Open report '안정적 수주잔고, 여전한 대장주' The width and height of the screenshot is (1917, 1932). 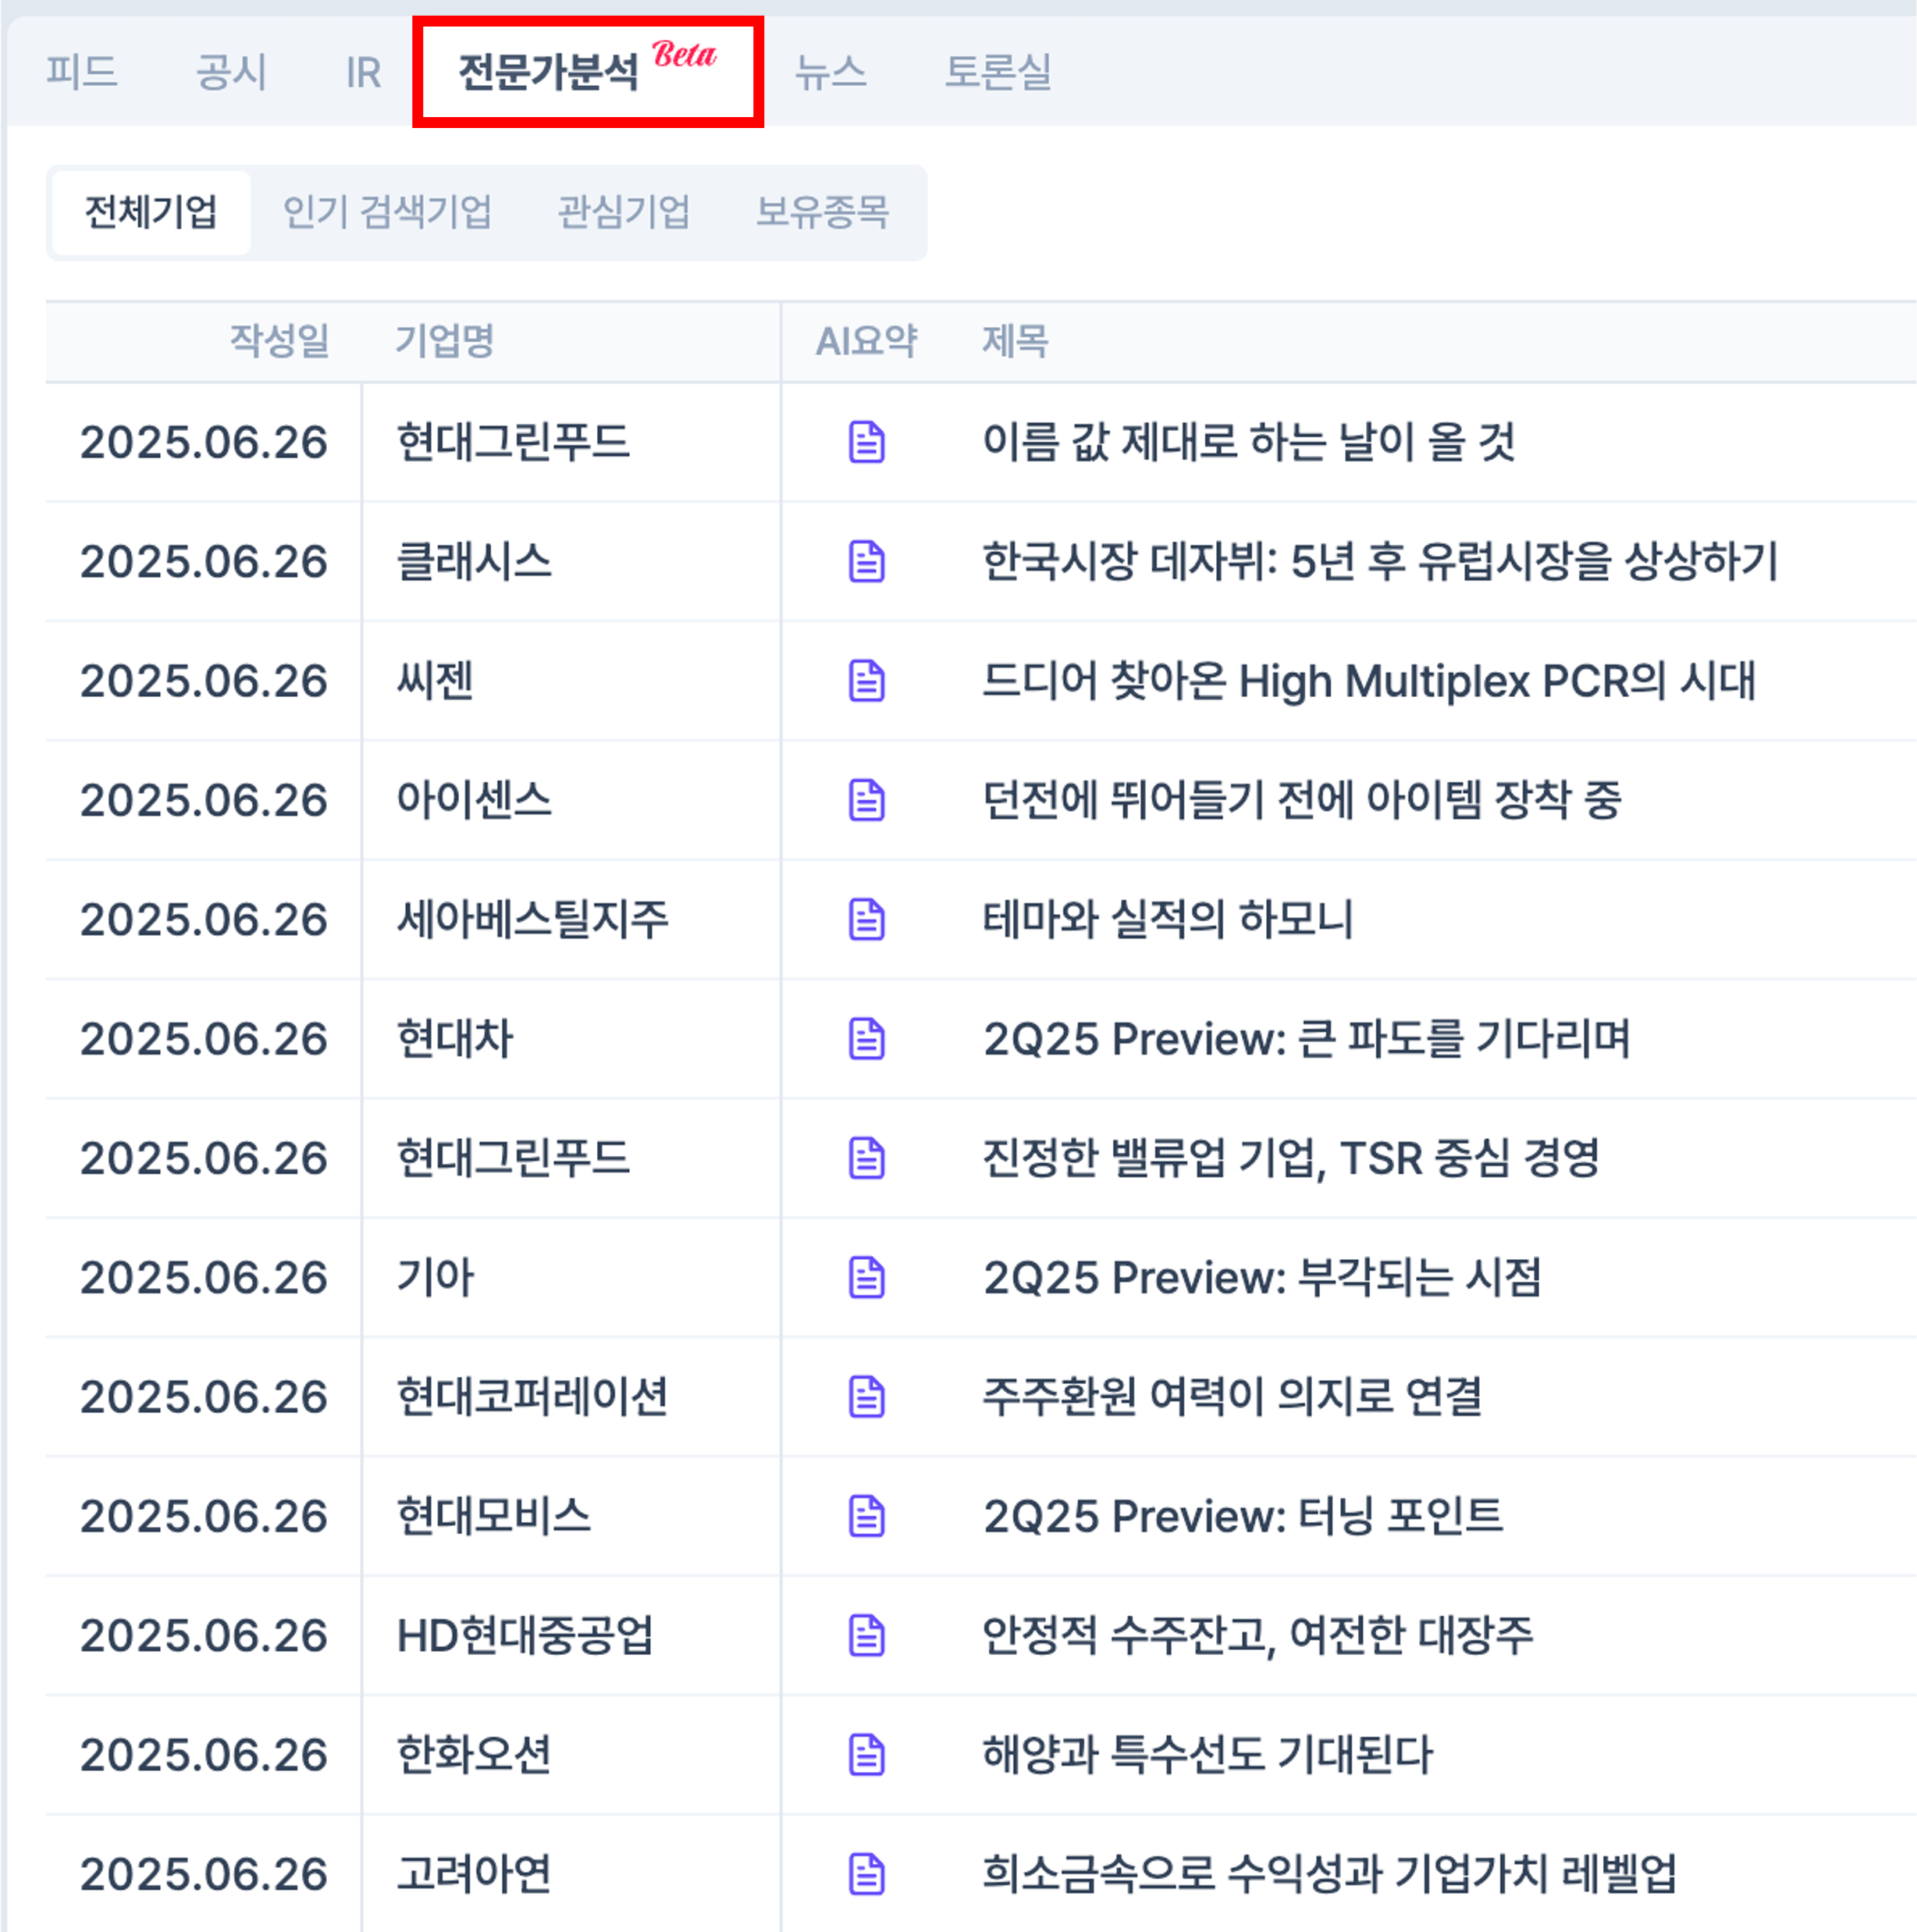click(x=1257, y=1635)
